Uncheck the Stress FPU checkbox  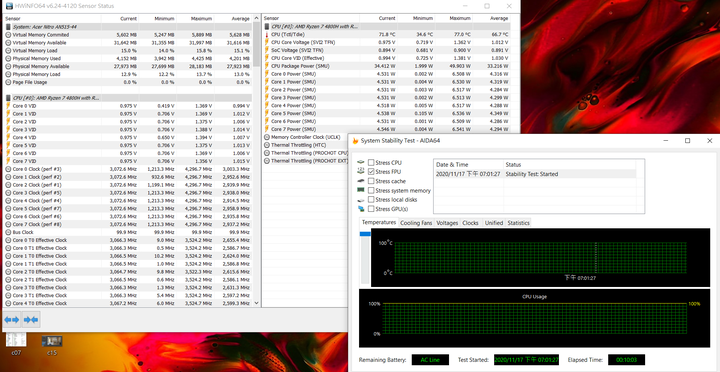click(x=371, y=172)
